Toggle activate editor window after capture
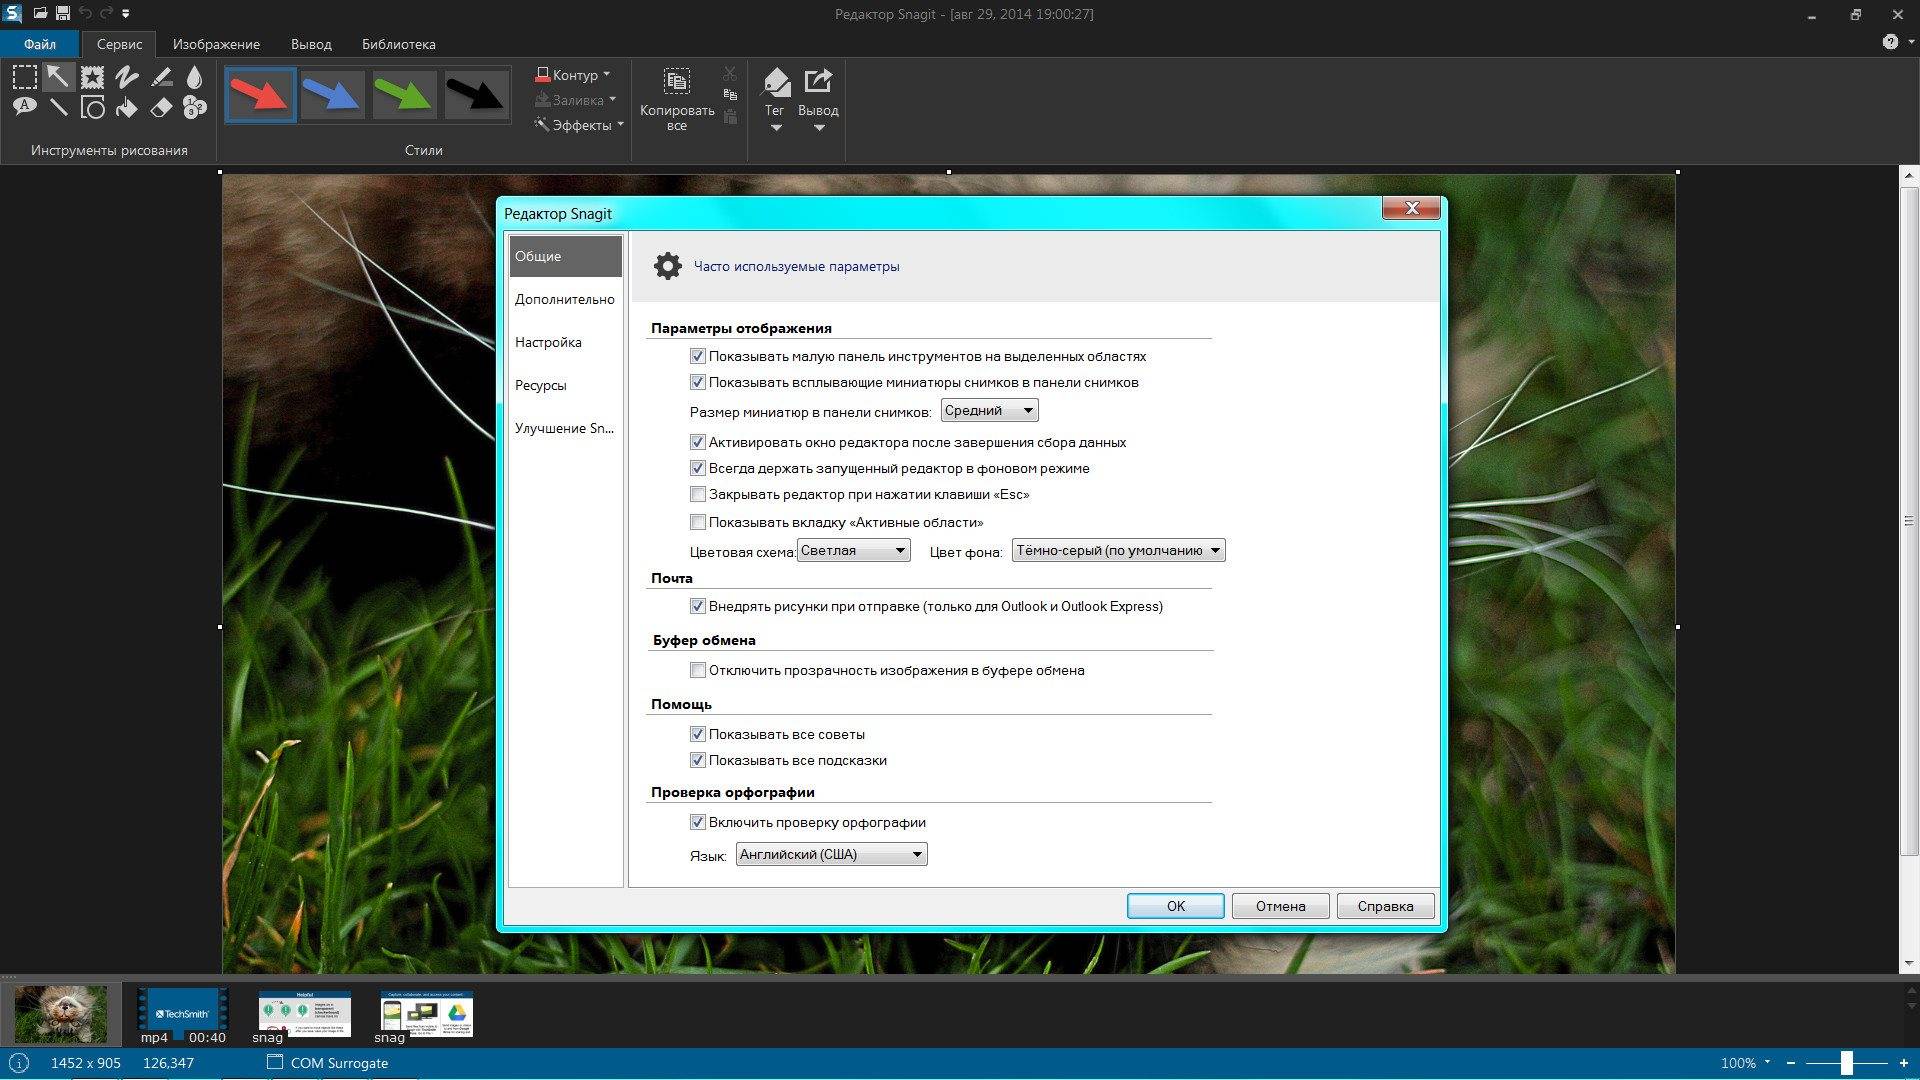Screen dimensions: 1920x1080 point(698,442)
